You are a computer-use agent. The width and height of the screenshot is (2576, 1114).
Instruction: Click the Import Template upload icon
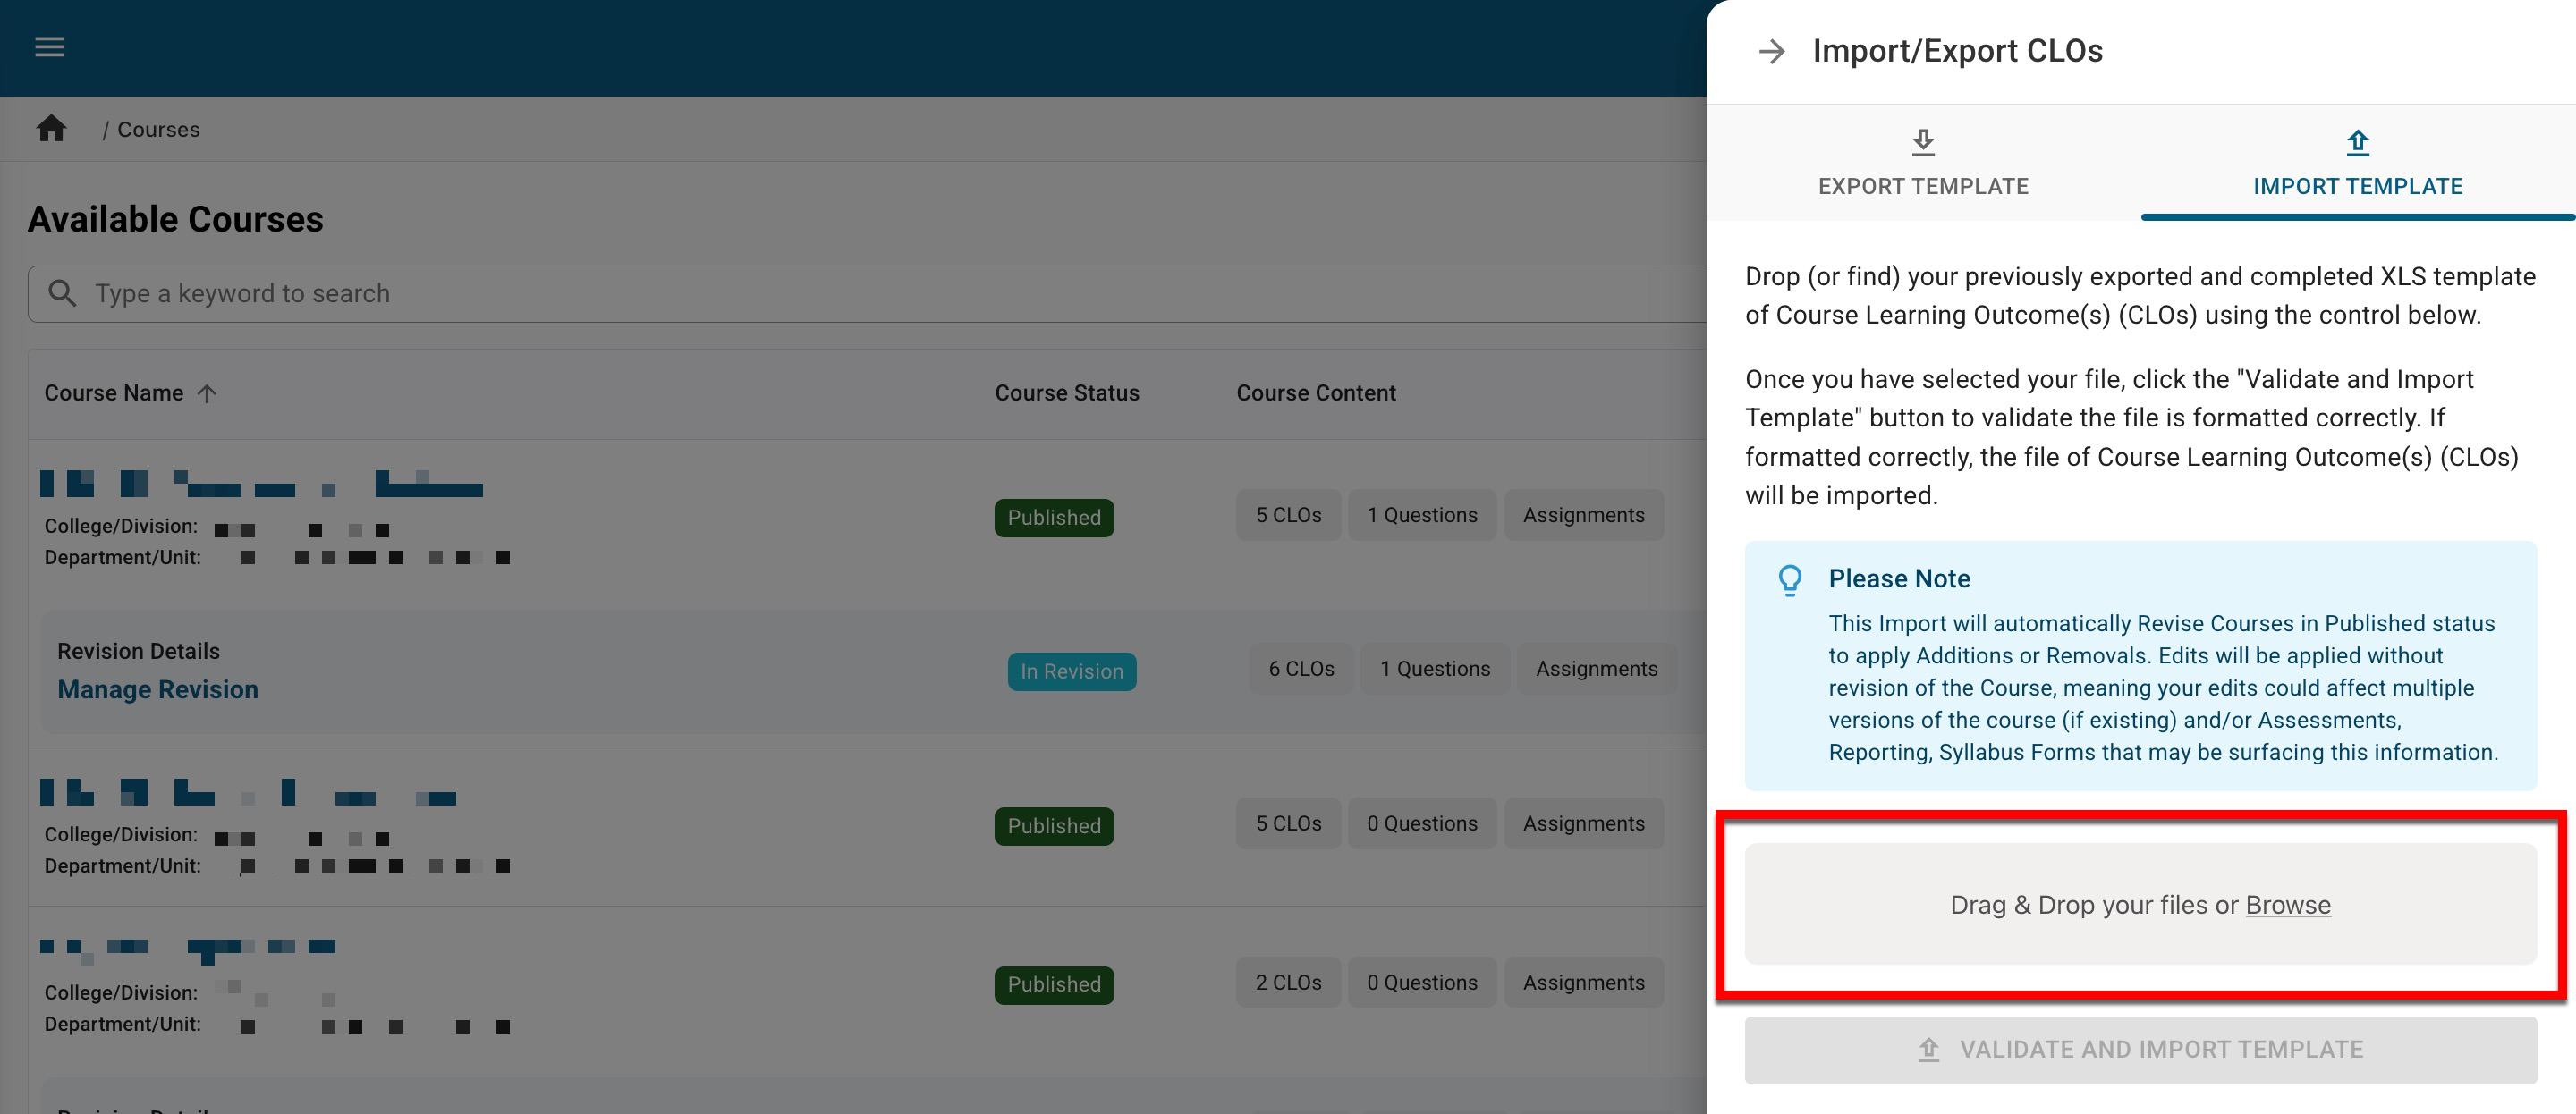click(2357, 143)
